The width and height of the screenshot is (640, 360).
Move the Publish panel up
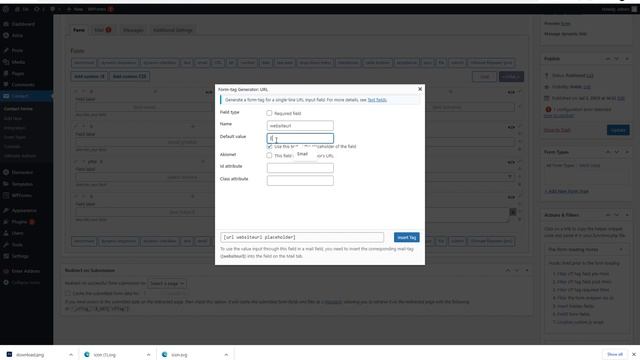coord(608,59)
